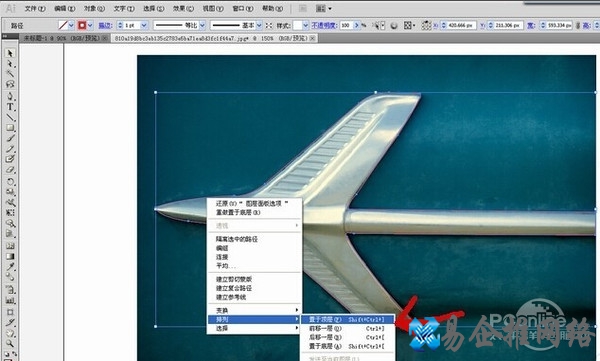600x361 pixels.
Task: Open the opacity slider arrow
Action: tap(357, 26)
